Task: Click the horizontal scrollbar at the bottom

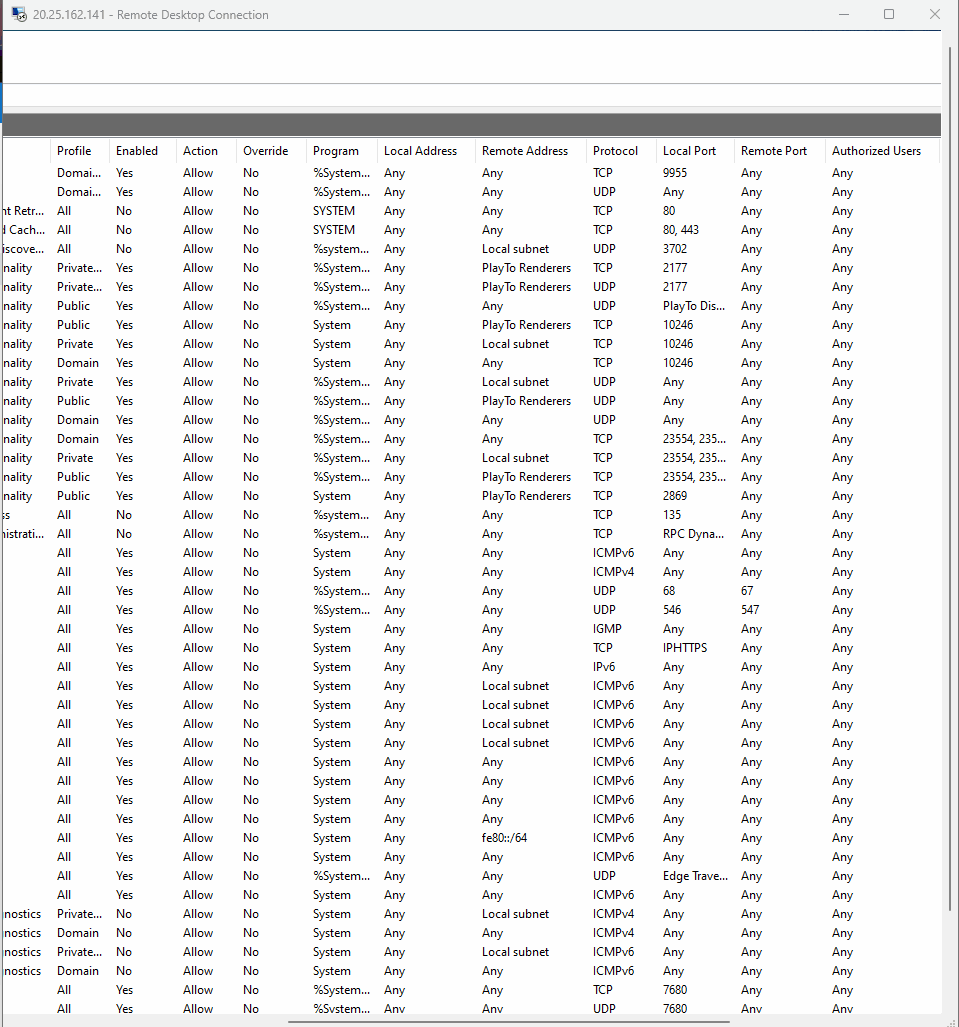Action: pyautogui.click(x=508, y=1022)
